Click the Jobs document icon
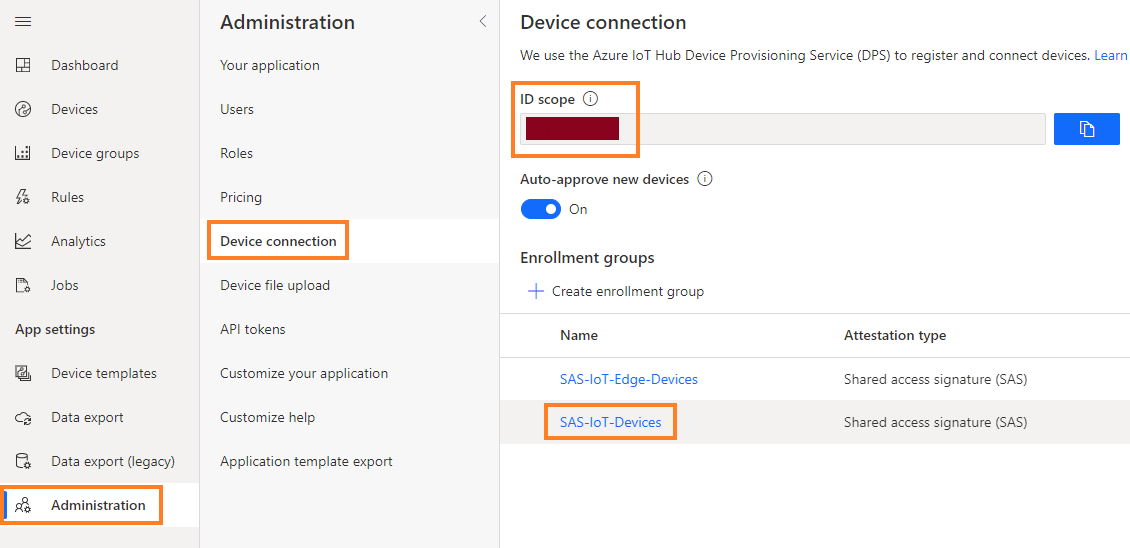Image resolution: width=1130 pixels, height=548 pixels. pos(23,286)
